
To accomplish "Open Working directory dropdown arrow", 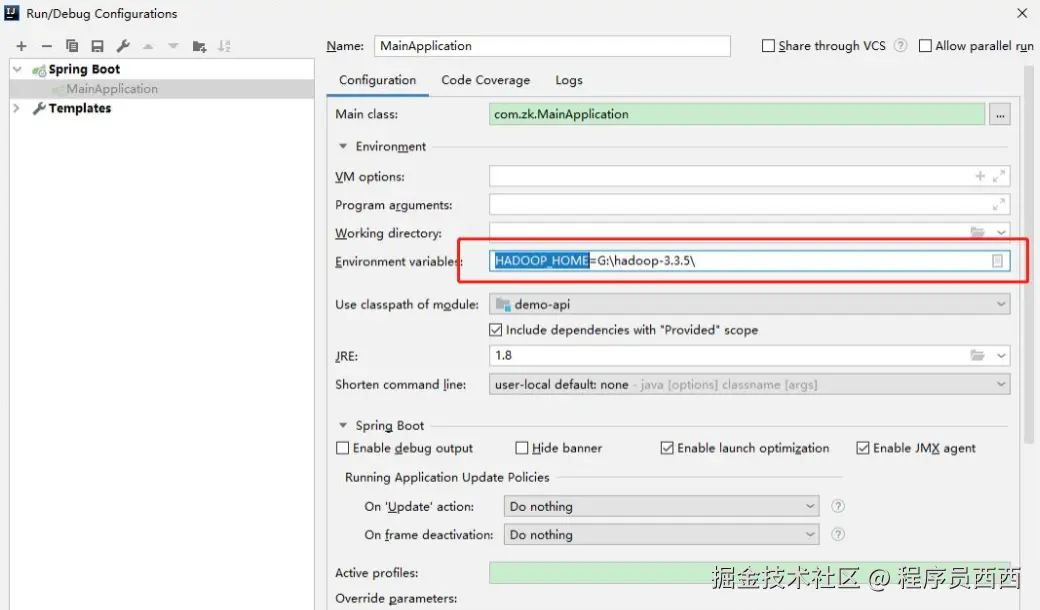I will (x=1001, y=232).
